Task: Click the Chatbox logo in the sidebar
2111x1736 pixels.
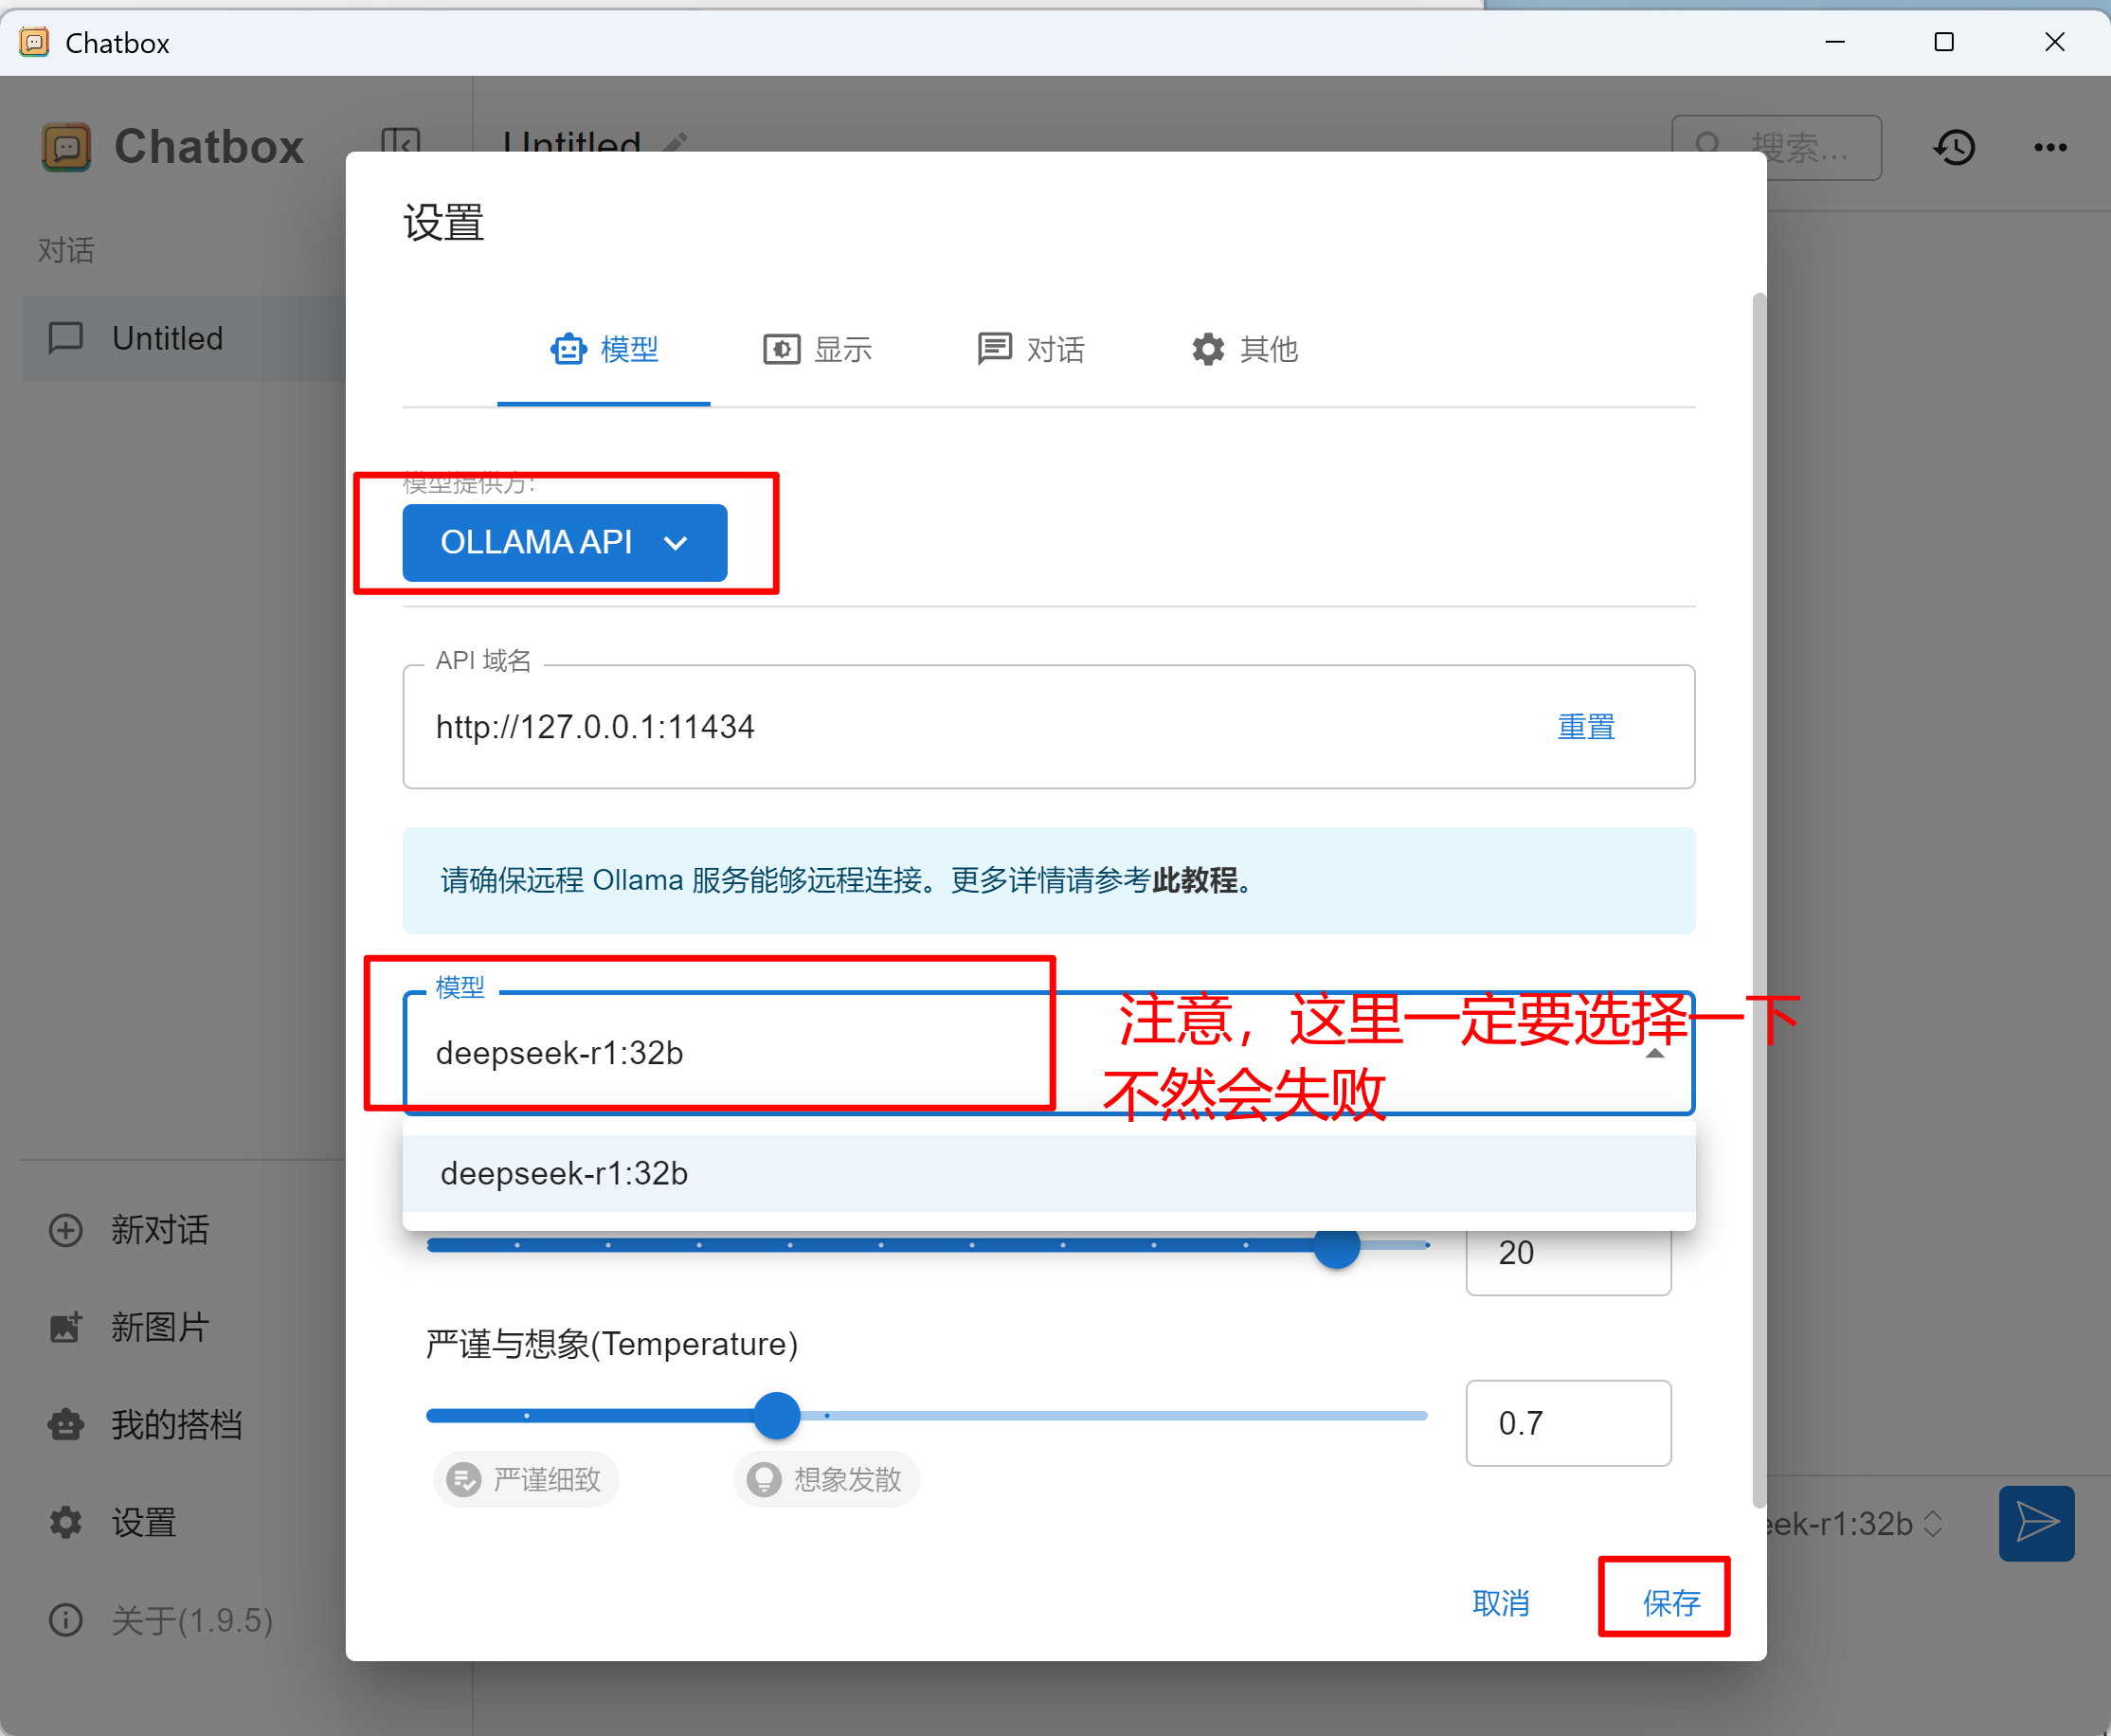Action: 66,148
